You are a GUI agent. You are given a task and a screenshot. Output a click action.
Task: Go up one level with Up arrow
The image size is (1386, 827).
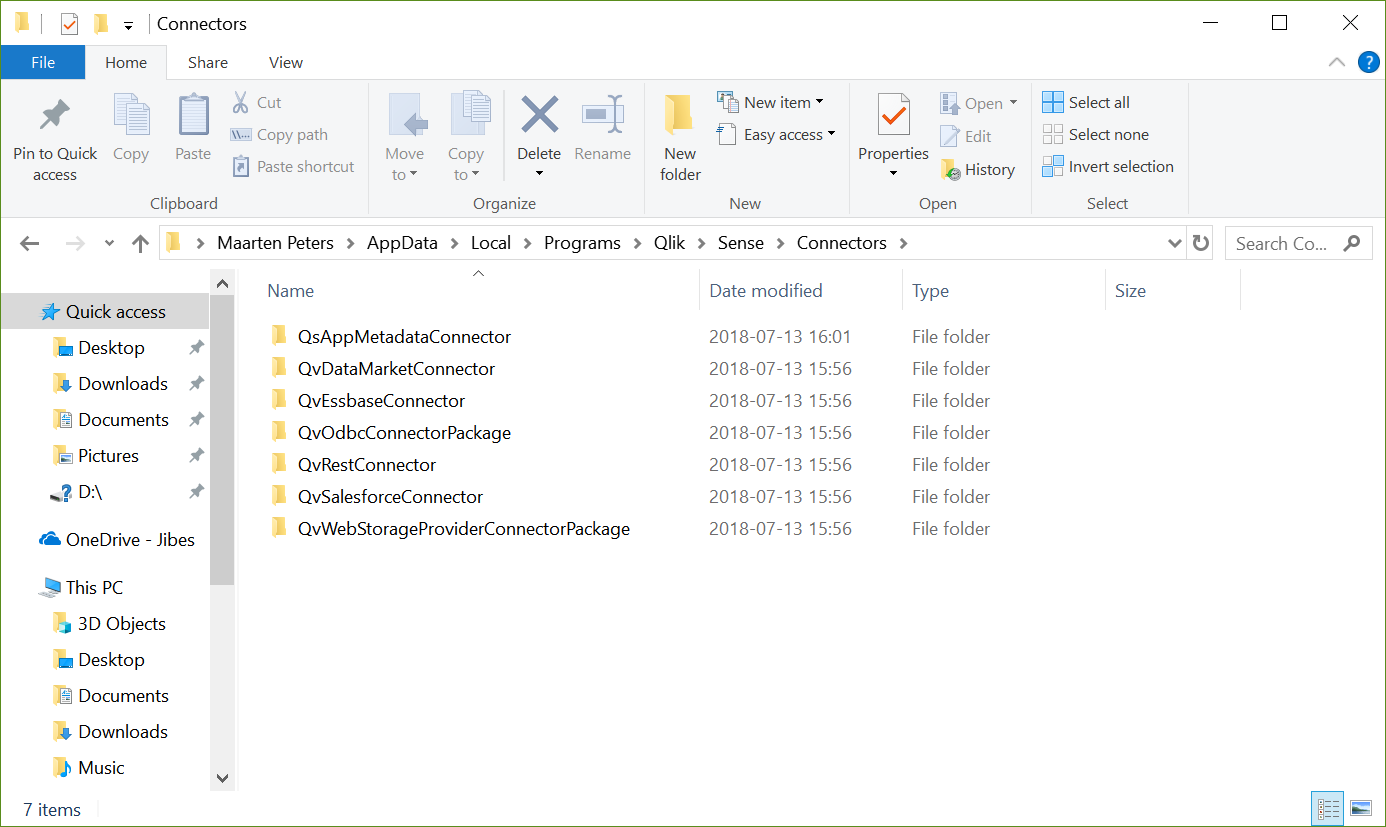tap(140, 243)
